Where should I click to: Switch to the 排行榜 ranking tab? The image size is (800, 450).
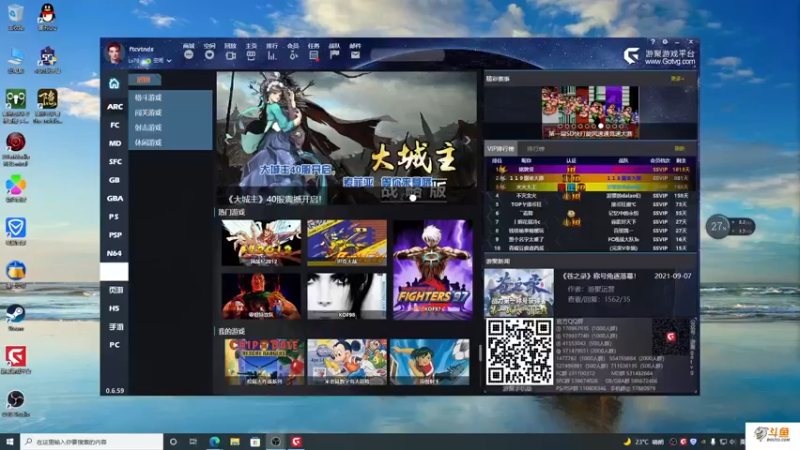tap(535, 148)
